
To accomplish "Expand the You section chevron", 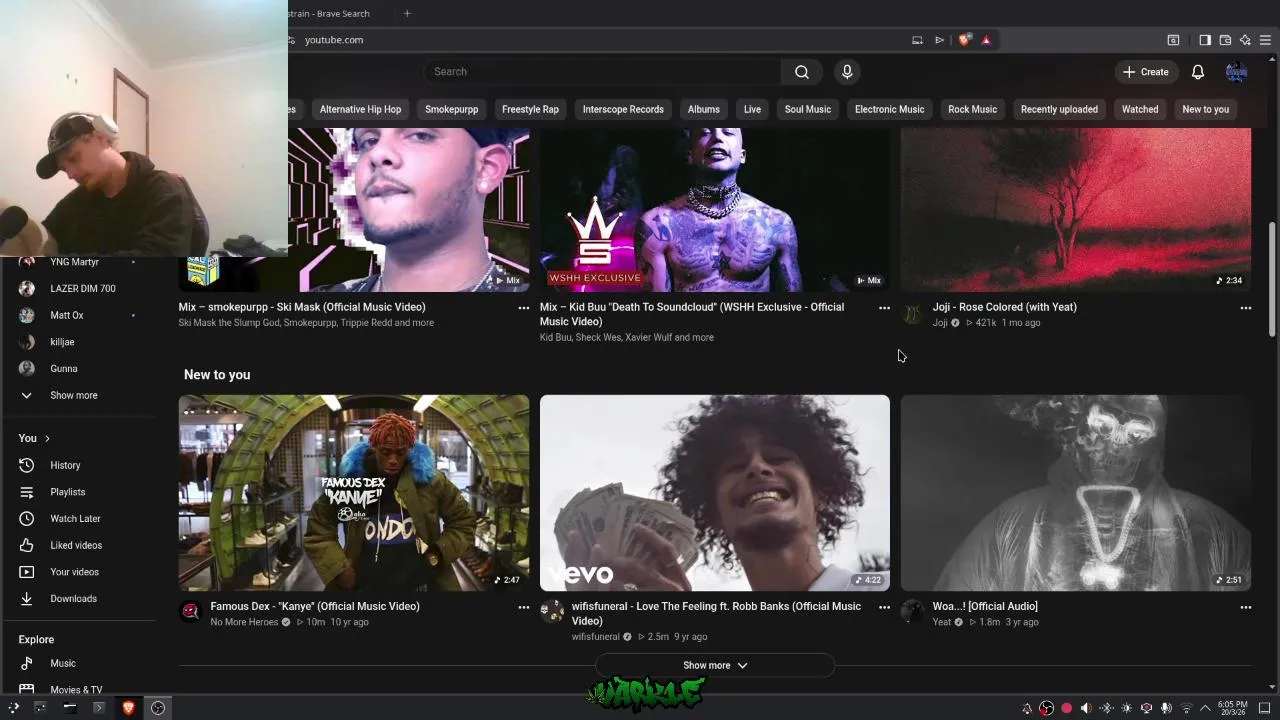I will tap(47, 438).
